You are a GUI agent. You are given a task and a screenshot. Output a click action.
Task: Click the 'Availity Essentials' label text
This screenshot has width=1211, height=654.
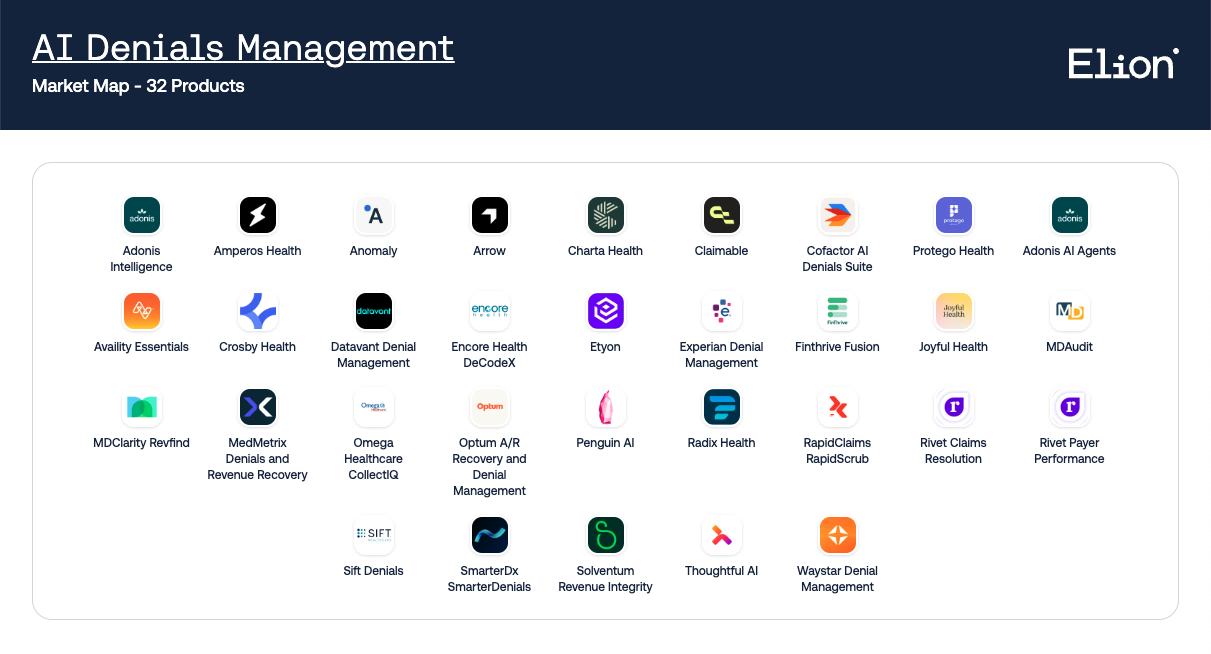pyautogui.click(x=141, y=347)
